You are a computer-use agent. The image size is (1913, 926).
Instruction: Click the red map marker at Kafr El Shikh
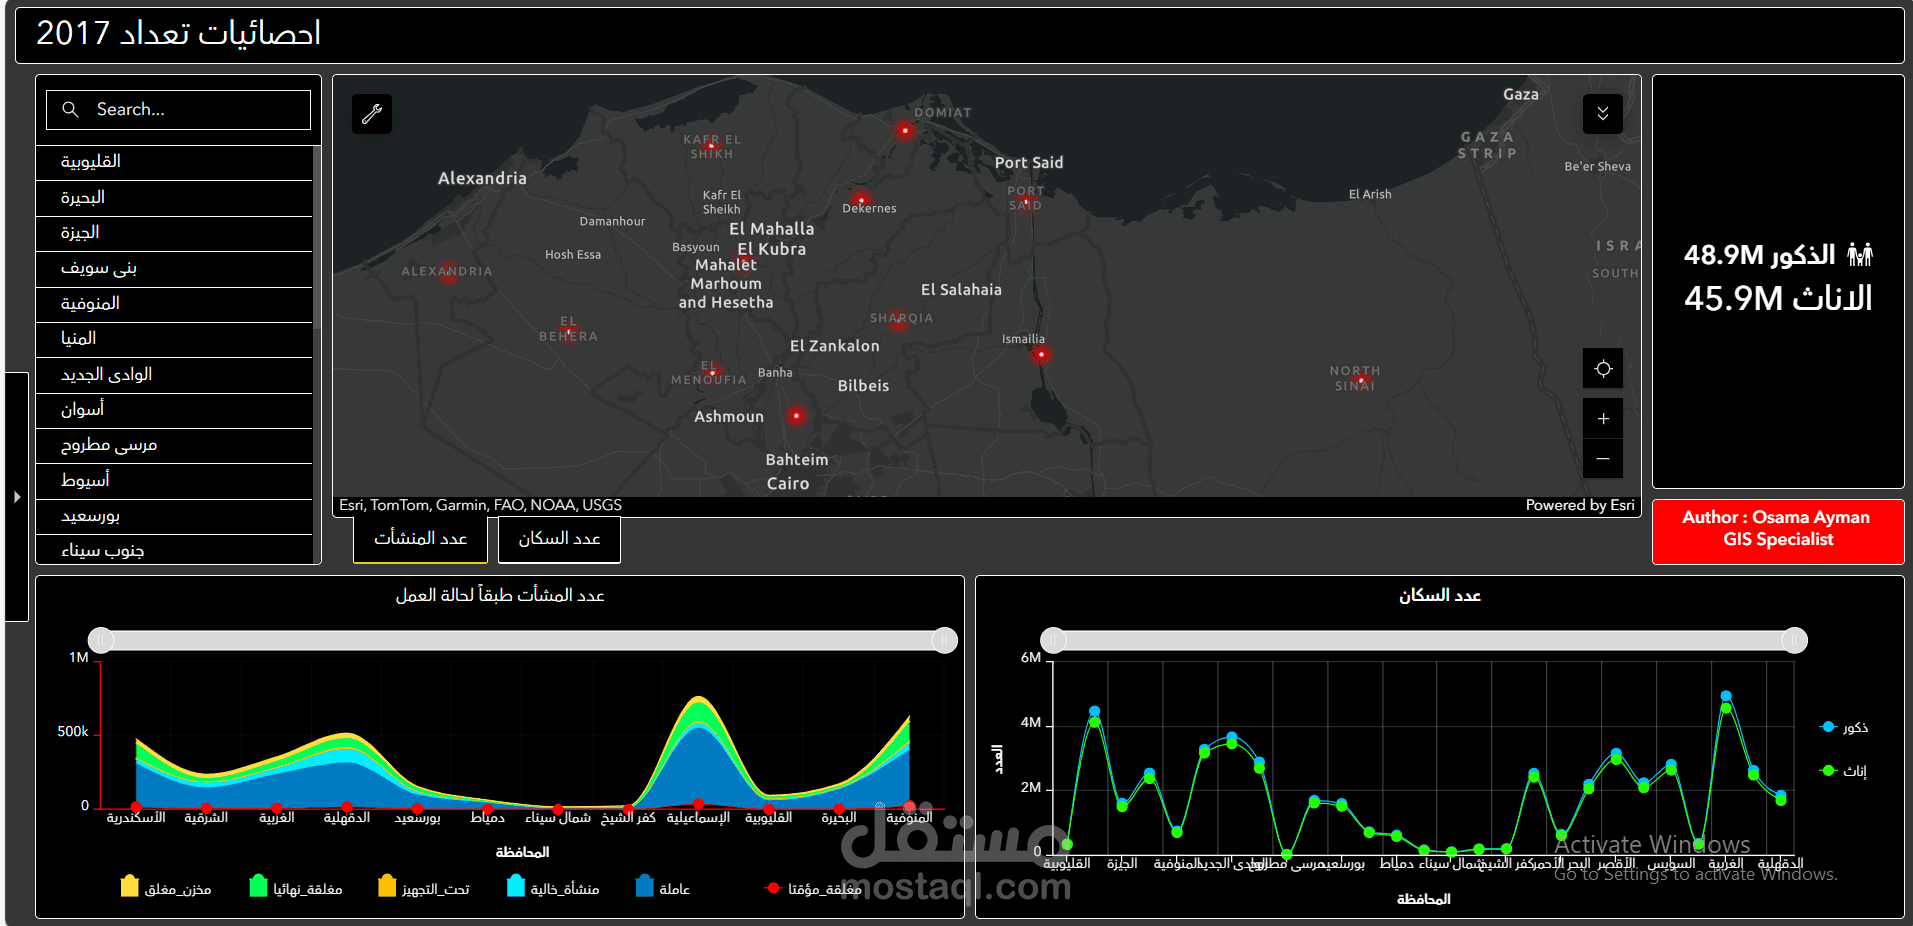[712, 146]
